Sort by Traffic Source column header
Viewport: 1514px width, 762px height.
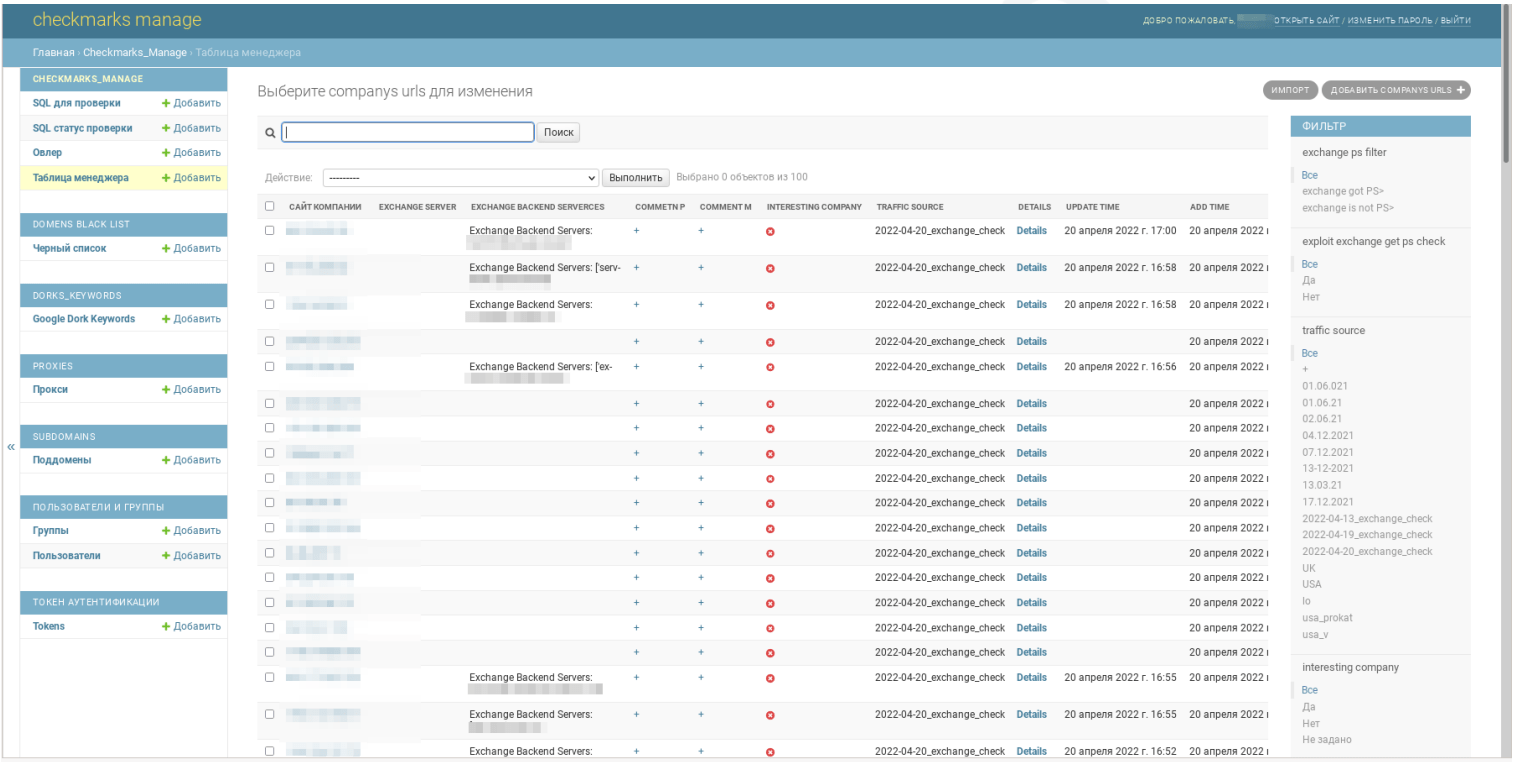click(910, 207)
